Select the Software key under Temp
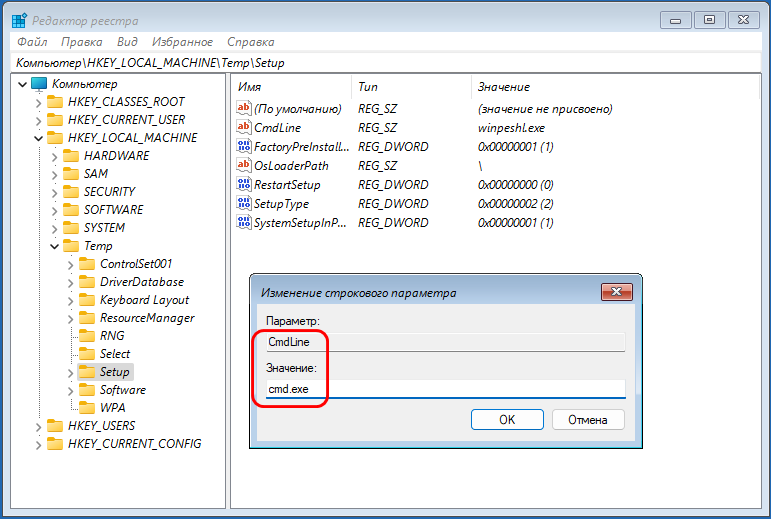 click(x=123, y=390)
